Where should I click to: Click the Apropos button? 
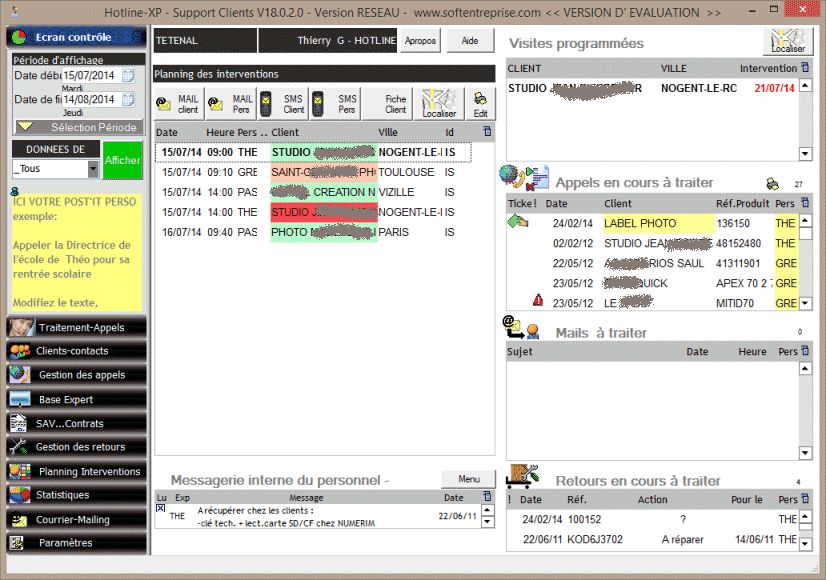pyautogui.click(x=420, y=41)
